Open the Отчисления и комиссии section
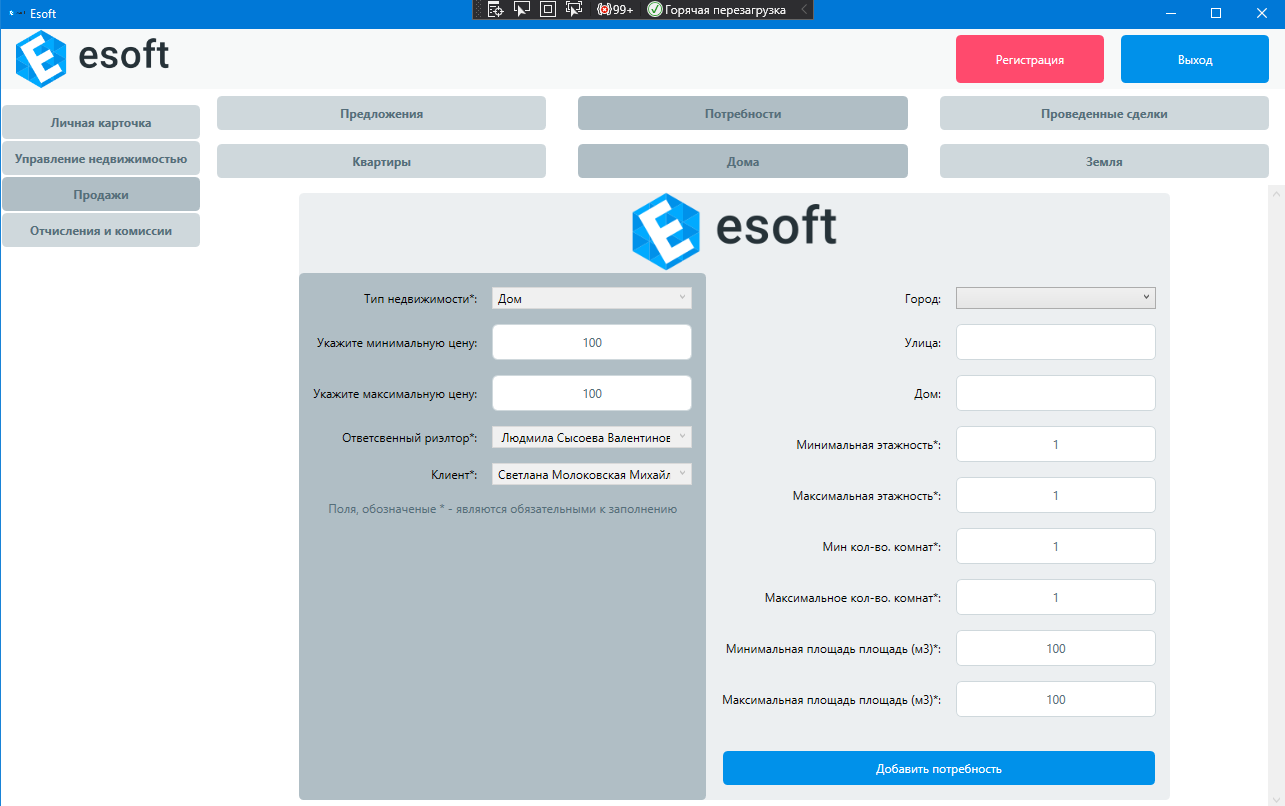The height and width of the screenshot is (806, 1285). [x=100, y=229]
